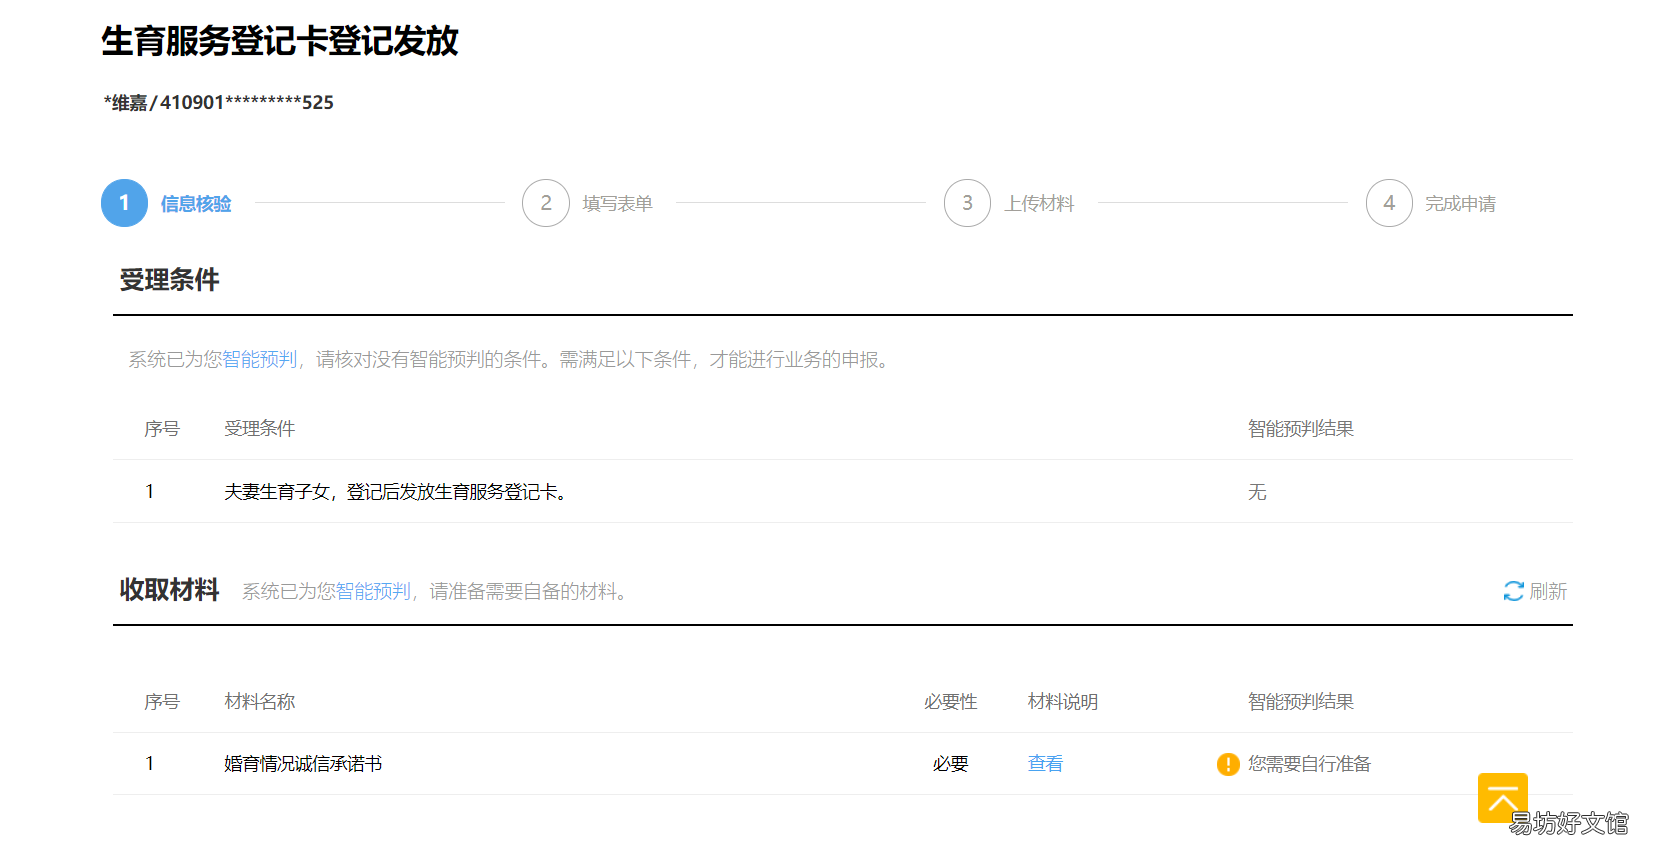Image resolution: width=1656 pixels, height=855 pixels.
Task: Click the page title 生育服务登记卡登记发放
Action: click(x=280, y=41)
